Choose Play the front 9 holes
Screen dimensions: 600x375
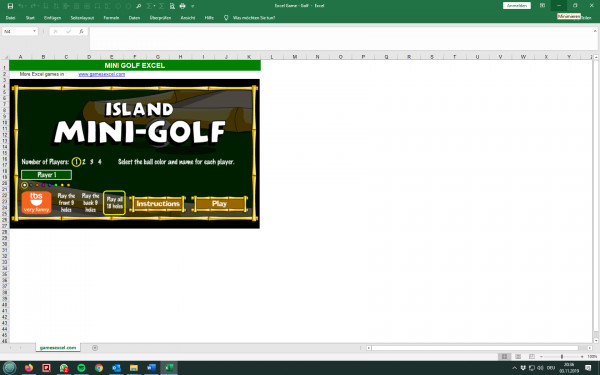point(66,202)
